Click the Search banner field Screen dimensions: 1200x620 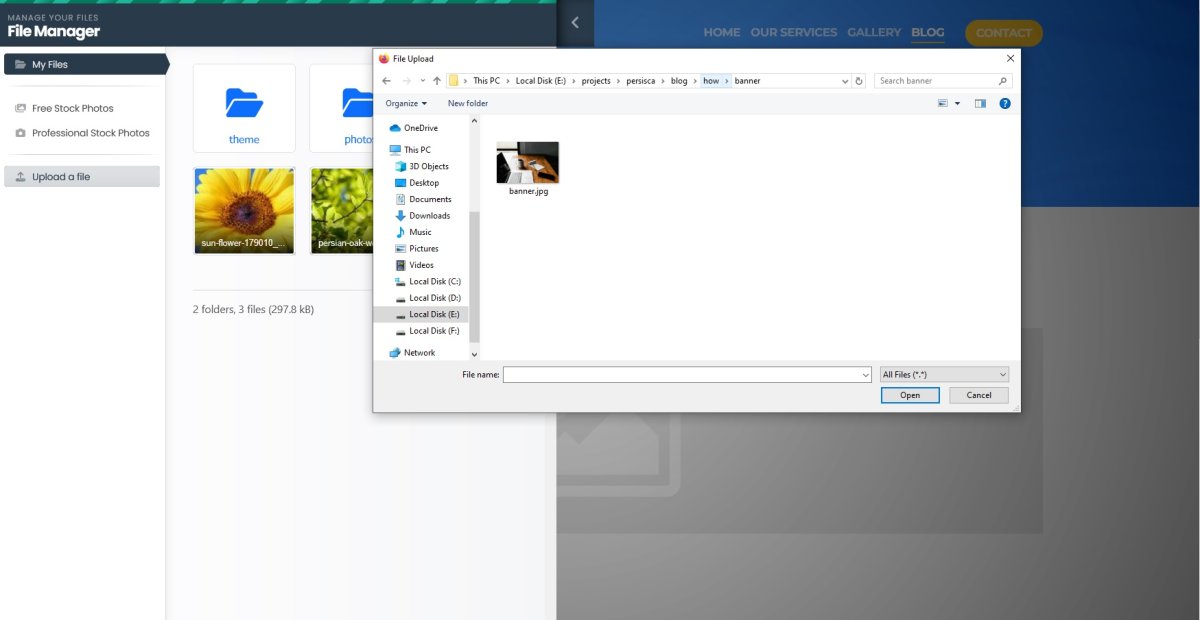click(937, 81)
